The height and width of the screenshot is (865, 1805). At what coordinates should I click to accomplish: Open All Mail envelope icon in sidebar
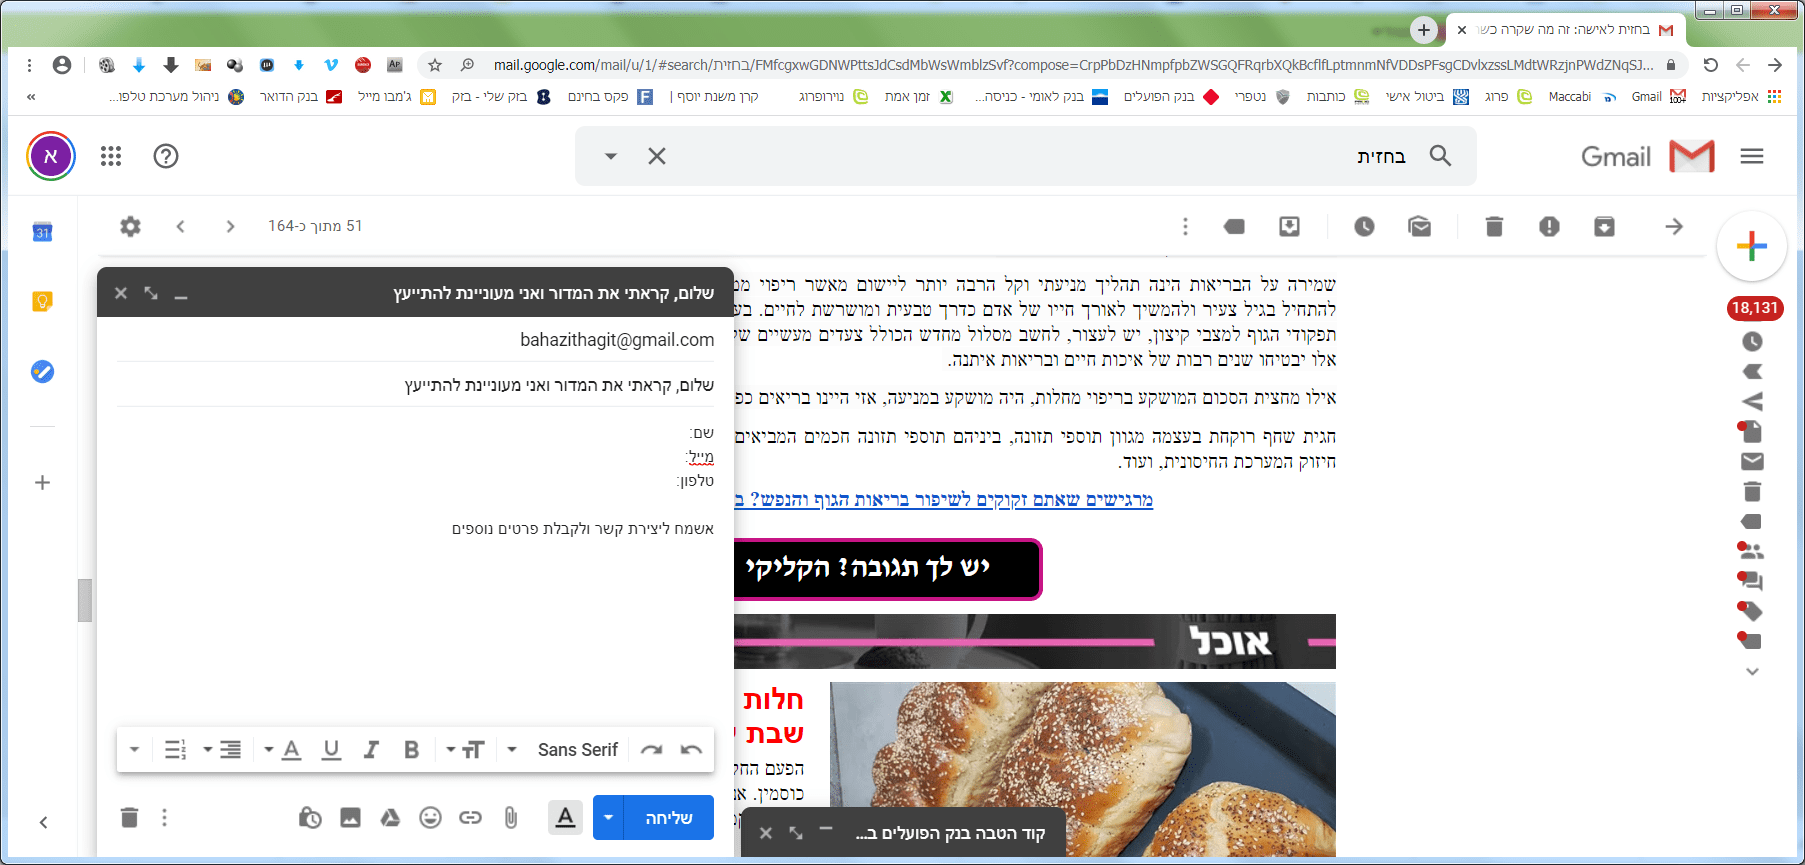click(1752, 461)
